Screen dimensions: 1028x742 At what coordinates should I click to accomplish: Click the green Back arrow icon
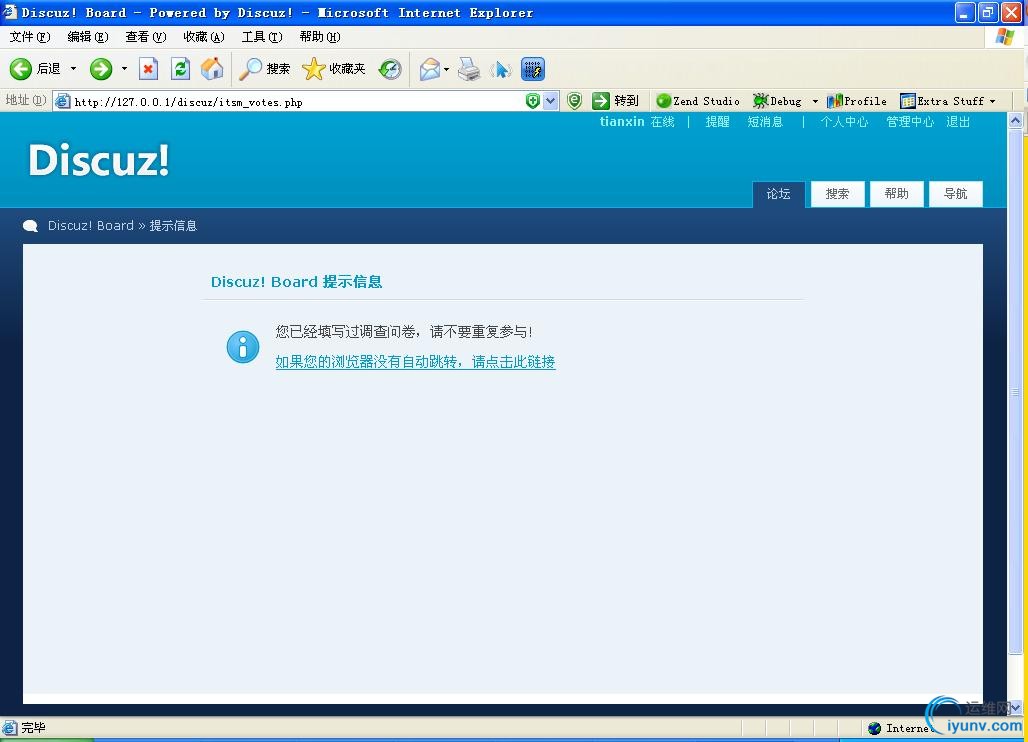tap(20, 69)
